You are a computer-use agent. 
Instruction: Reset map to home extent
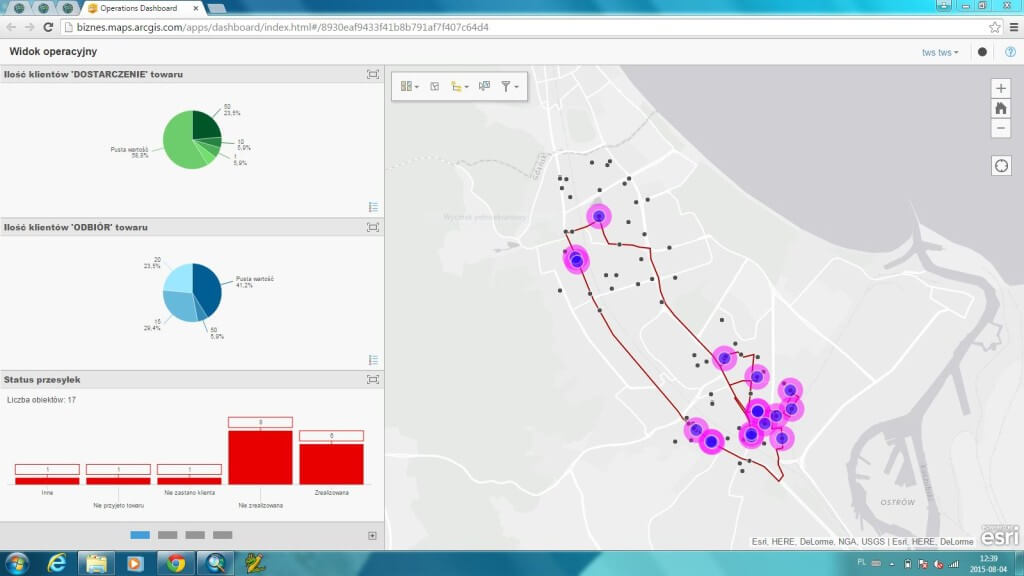click(1001, 108)
